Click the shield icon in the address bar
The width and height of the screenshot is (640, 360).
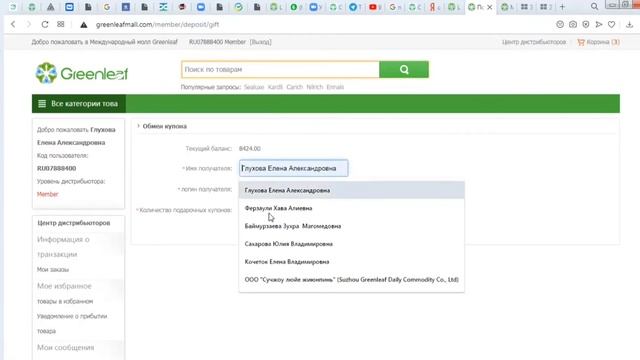586,24
